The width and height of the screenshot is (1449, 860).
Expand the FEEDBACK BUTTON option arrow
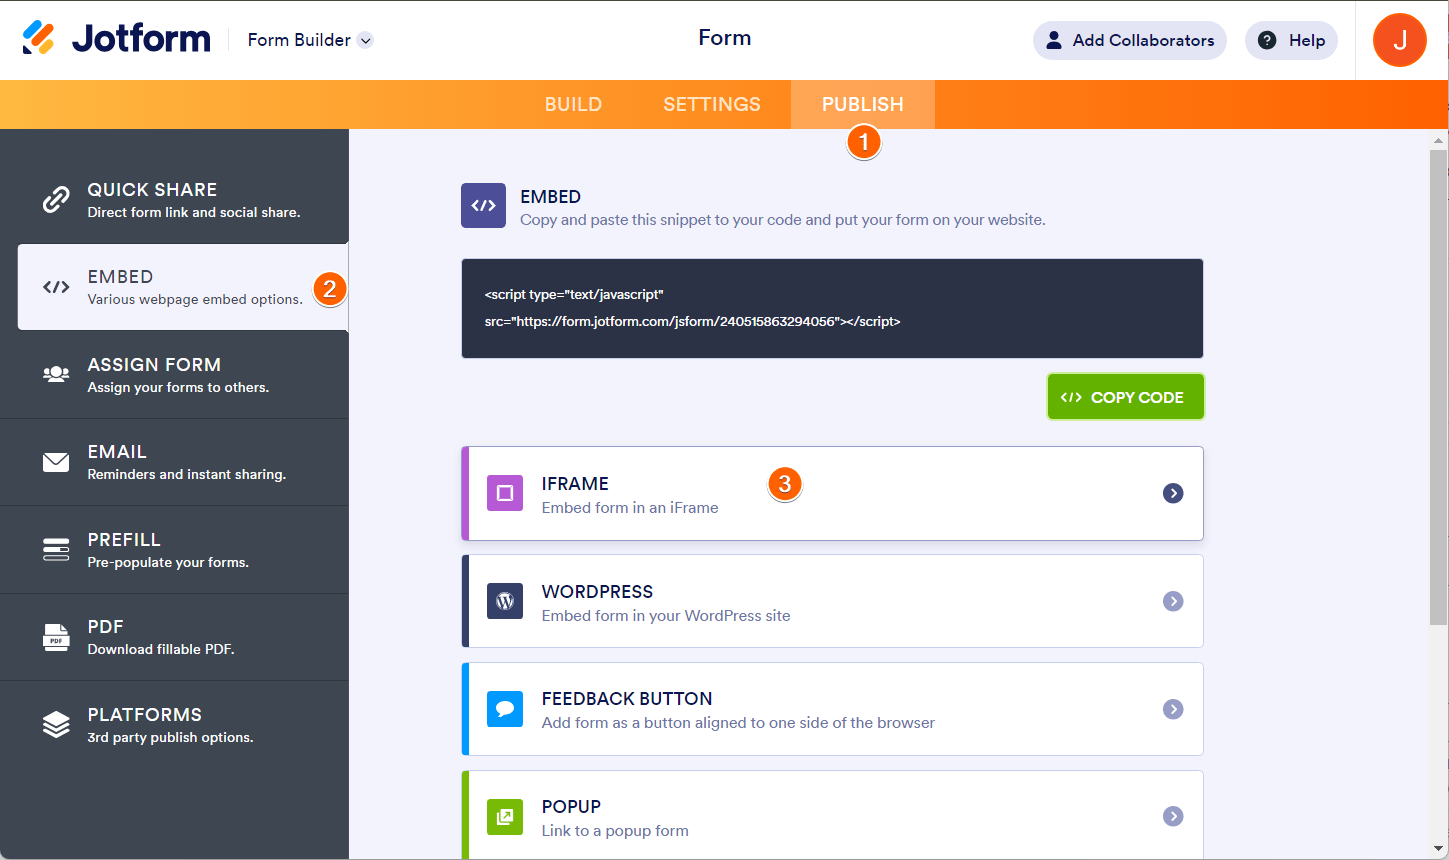point(1173,709)
